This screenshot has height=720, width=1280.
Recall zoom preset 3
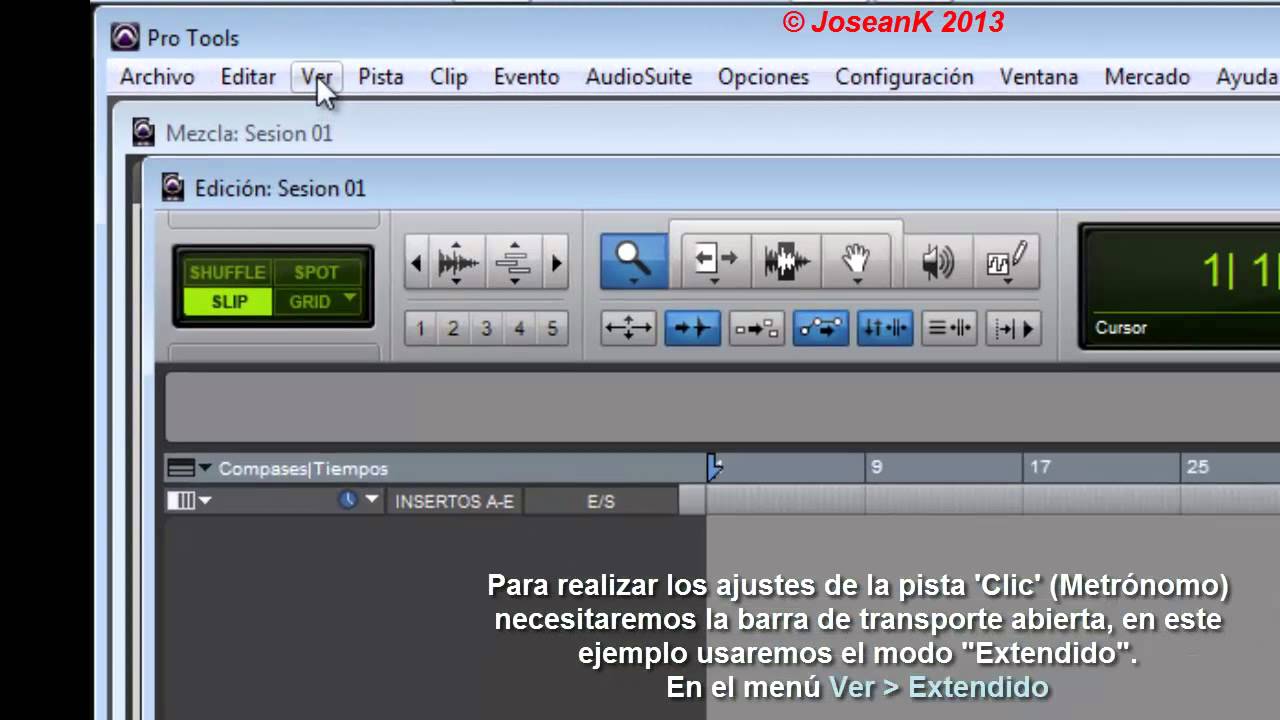tap(486, 328)
